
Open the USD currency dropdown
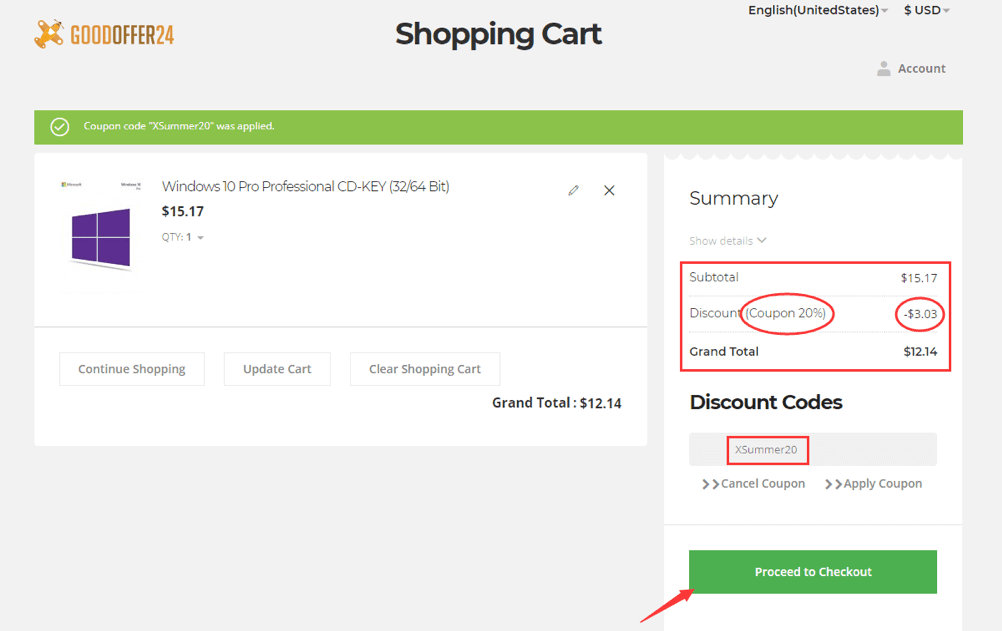[x=927, y=10]
